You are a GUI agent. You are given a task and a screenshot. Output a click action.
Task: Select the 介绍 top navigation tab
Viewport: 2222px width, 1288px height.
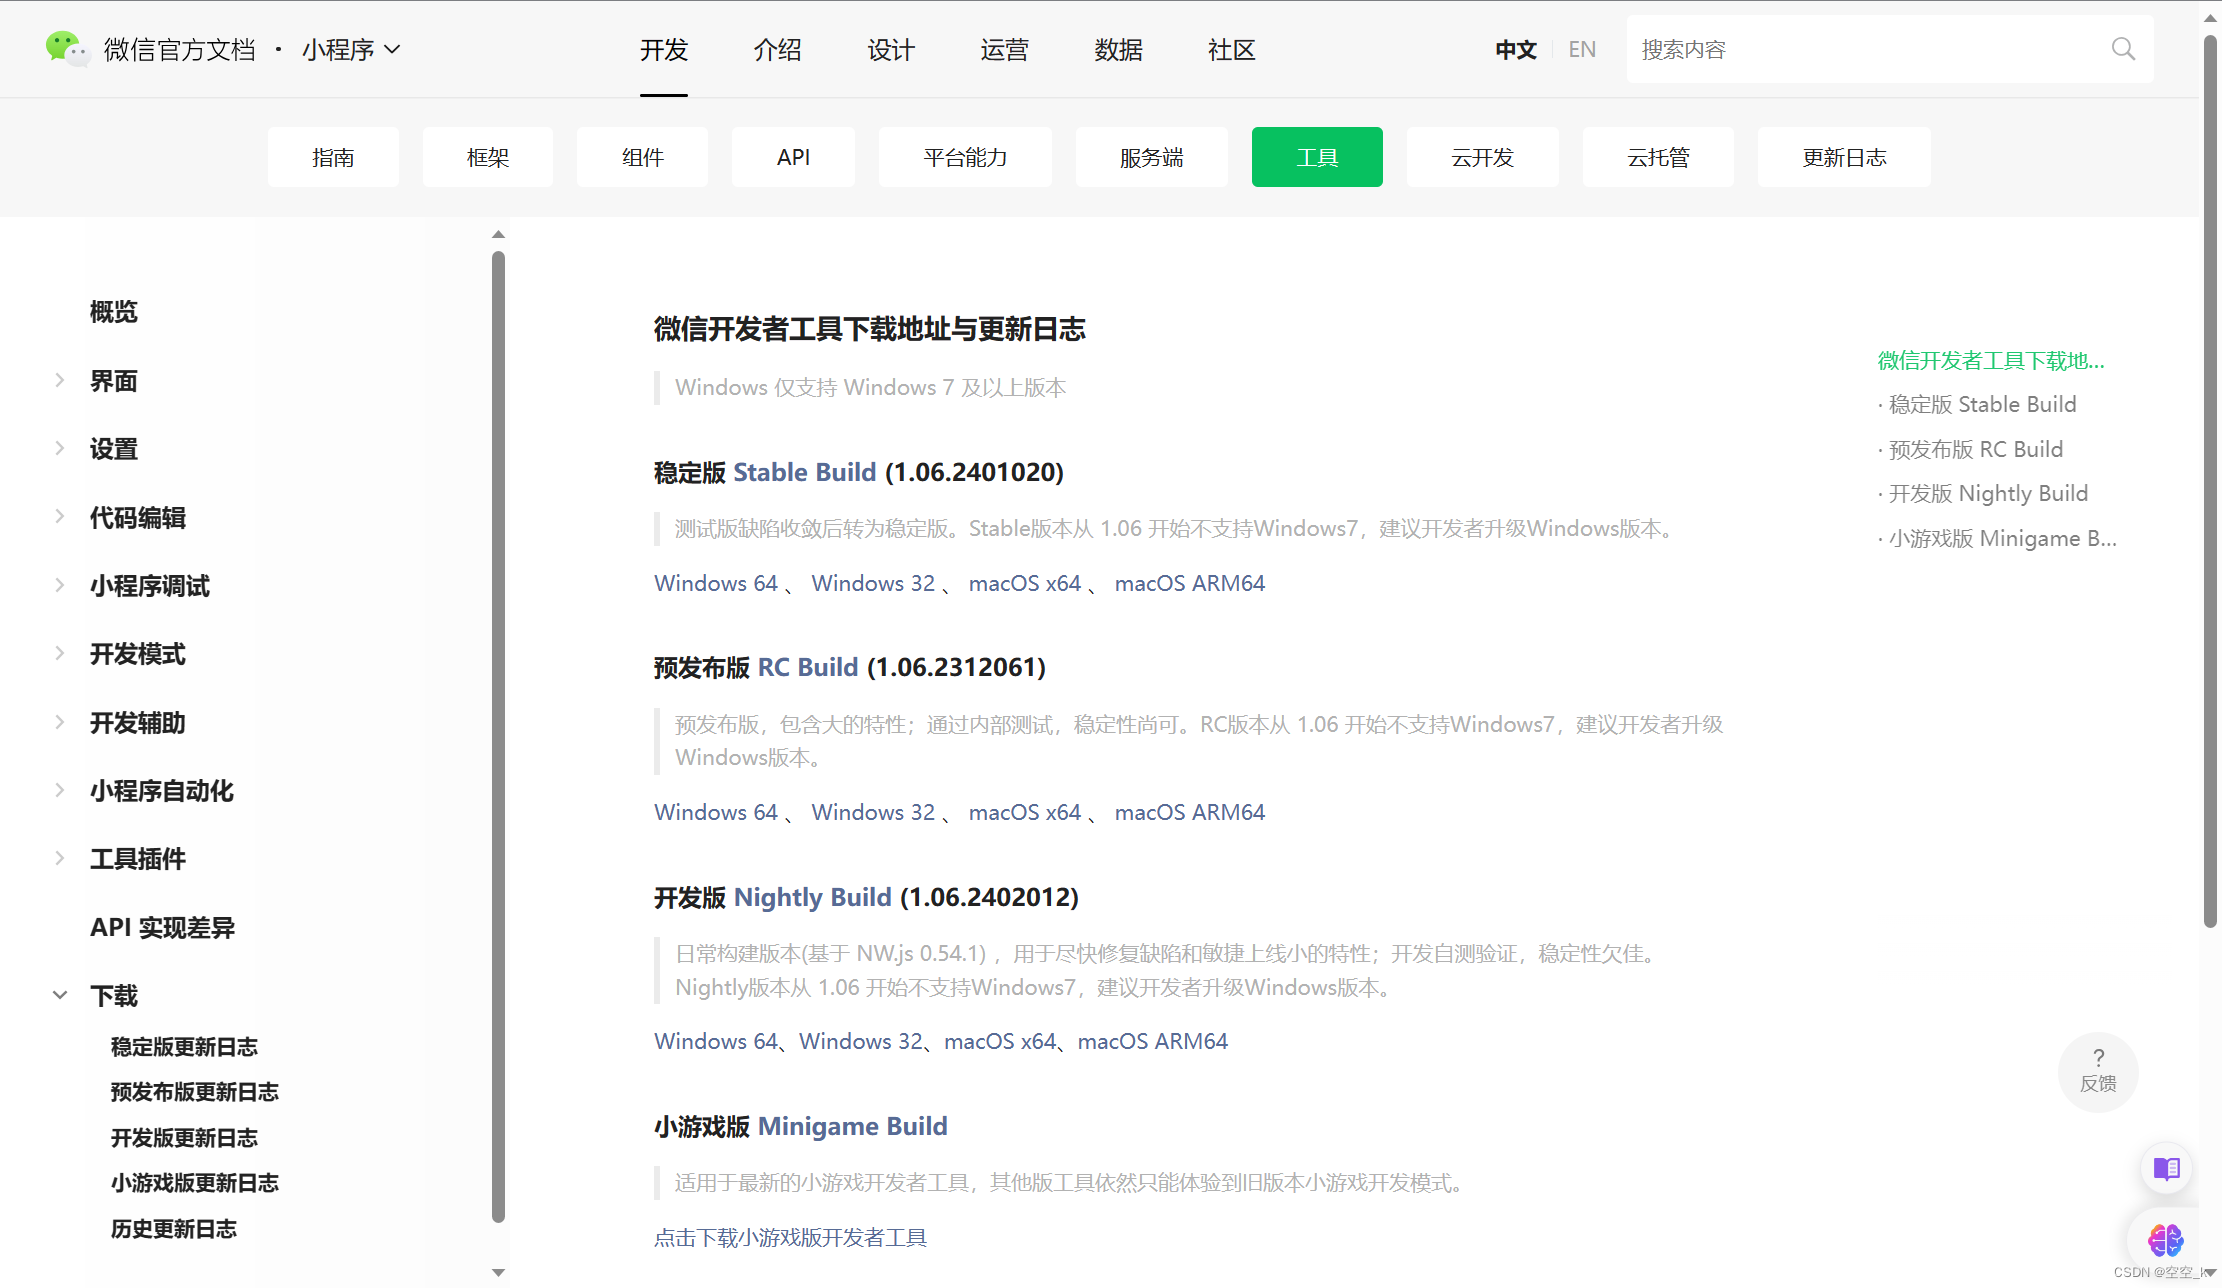pyautogui.click(x=778, y=50)
